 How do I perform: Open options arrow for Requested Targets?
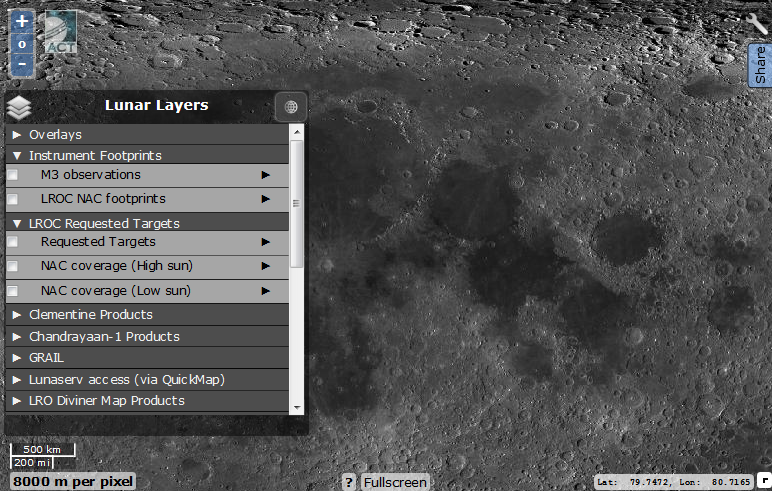tap(266, 242)
